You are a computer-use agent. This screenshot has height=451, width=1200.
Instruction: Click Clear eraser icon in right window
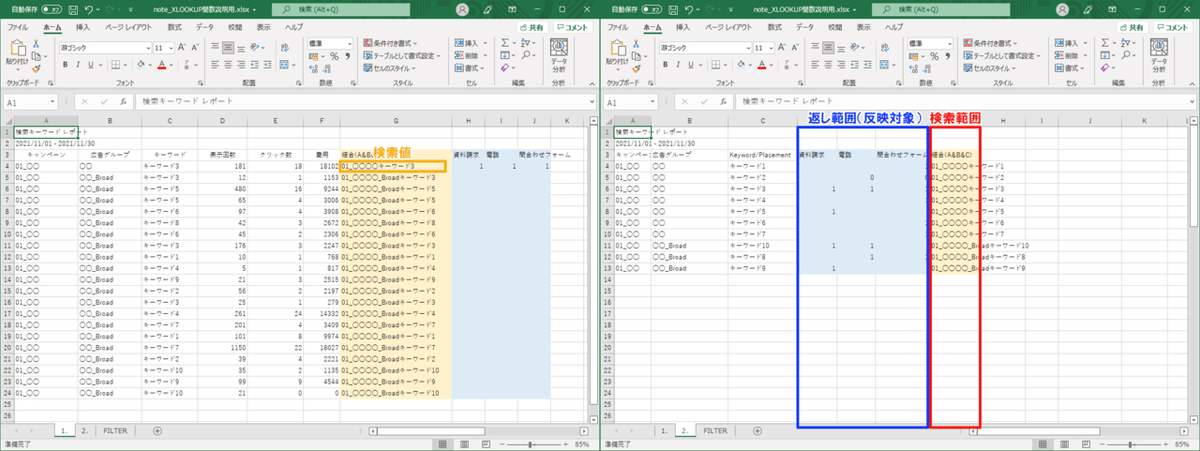[x=1104, y=68]
